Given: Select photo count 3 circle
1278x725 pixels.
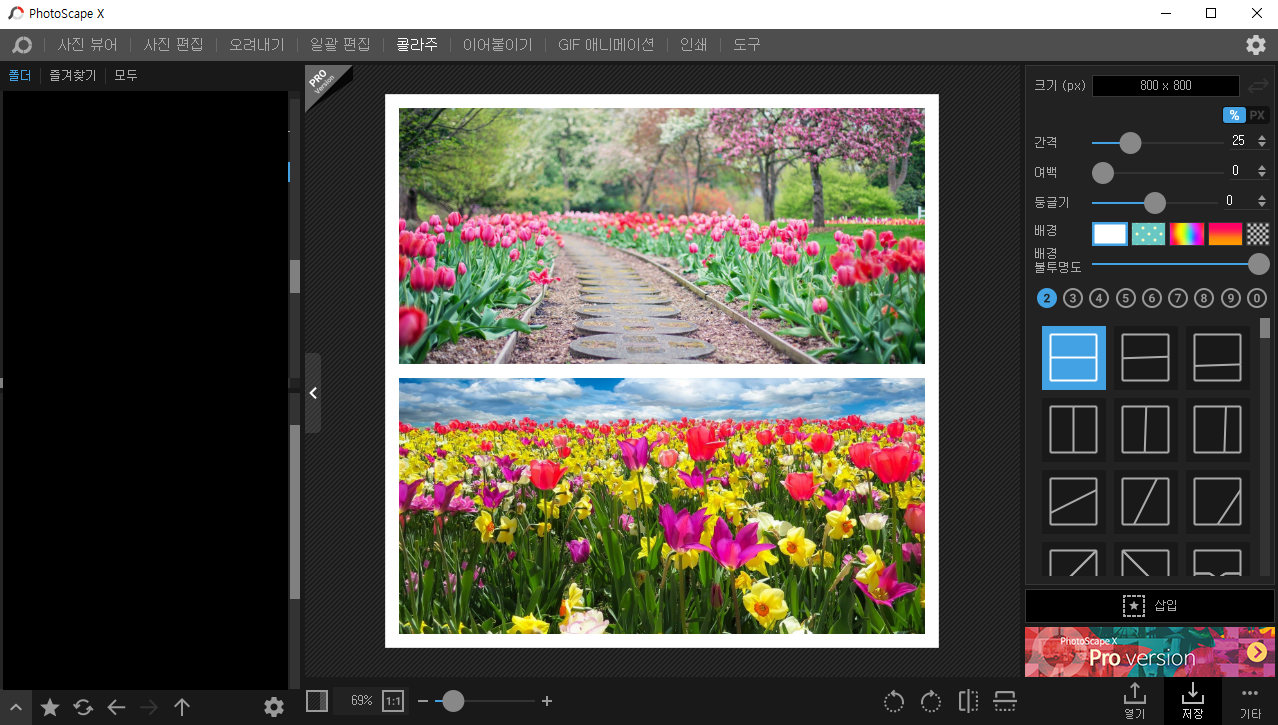Looking at the screenshot, I should tap(1073, 297).
